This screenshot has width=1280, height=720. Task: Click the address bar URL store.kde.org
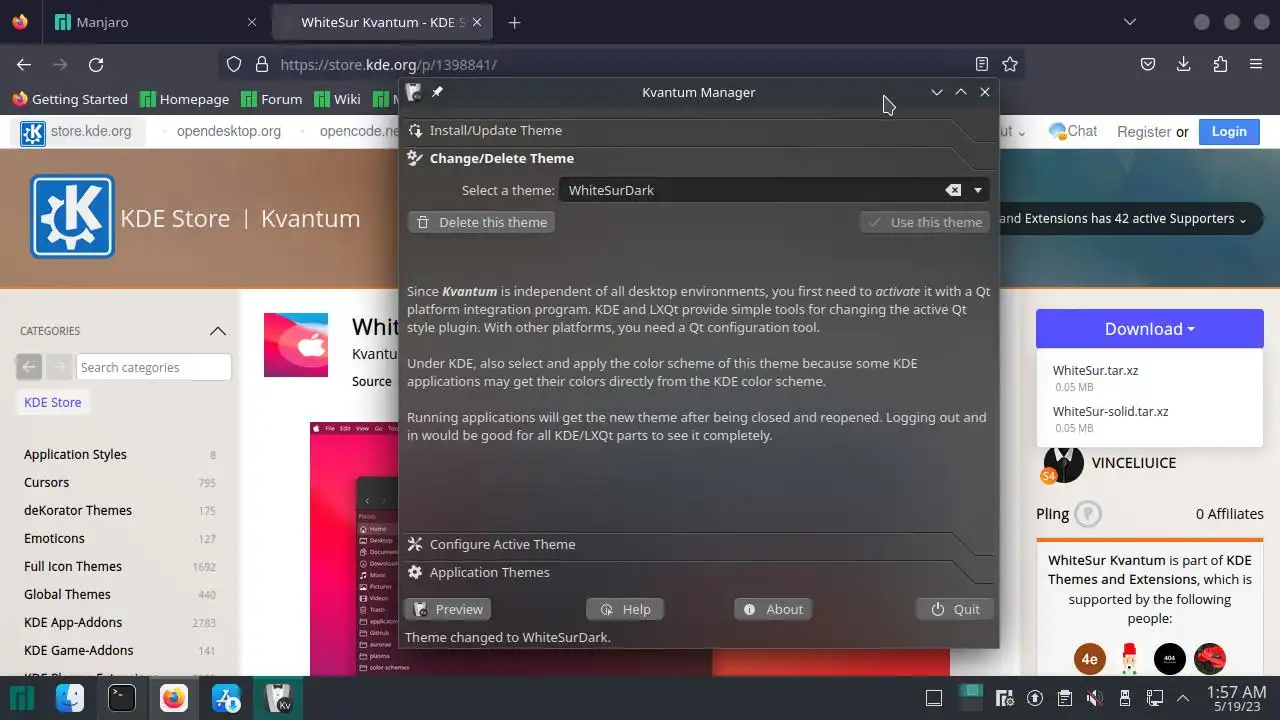(388, 64)
